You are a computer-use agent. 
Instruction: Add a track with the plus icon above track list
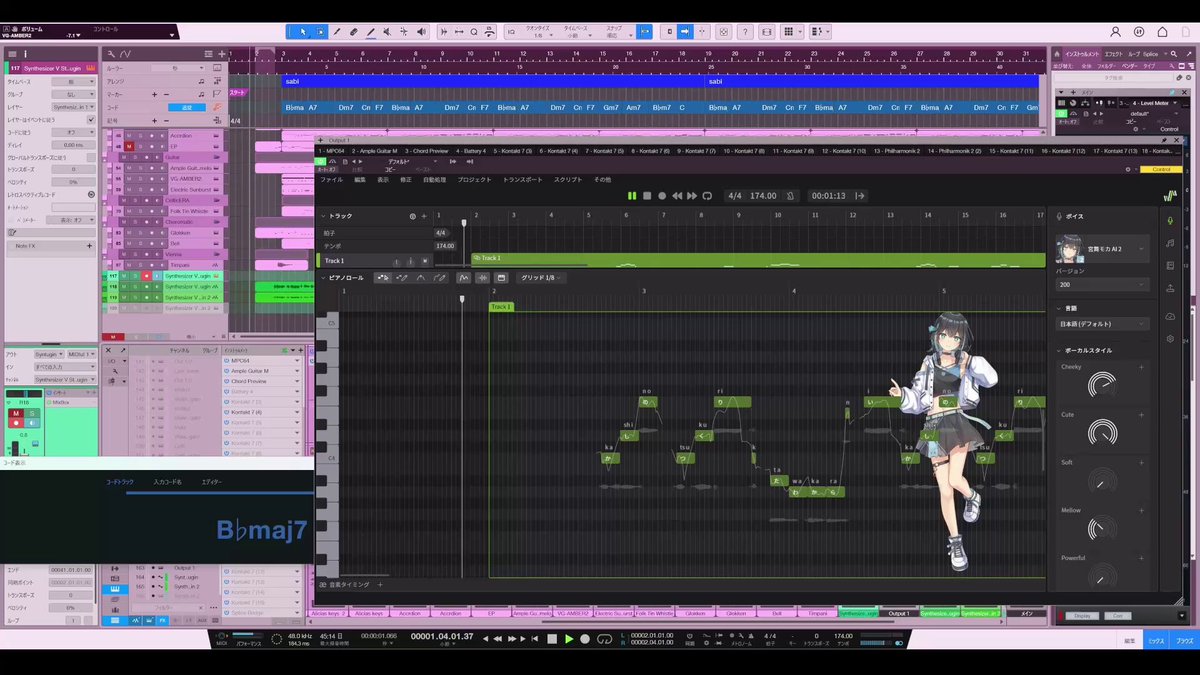coord(221,54)
